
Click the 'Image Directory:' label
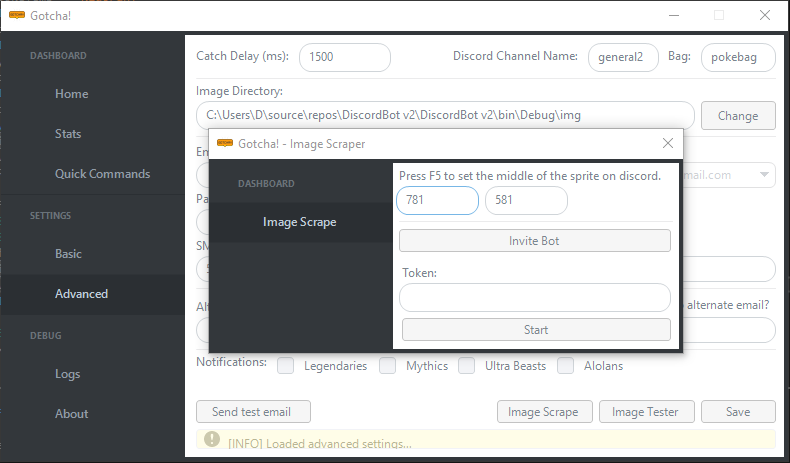point(239,91)
